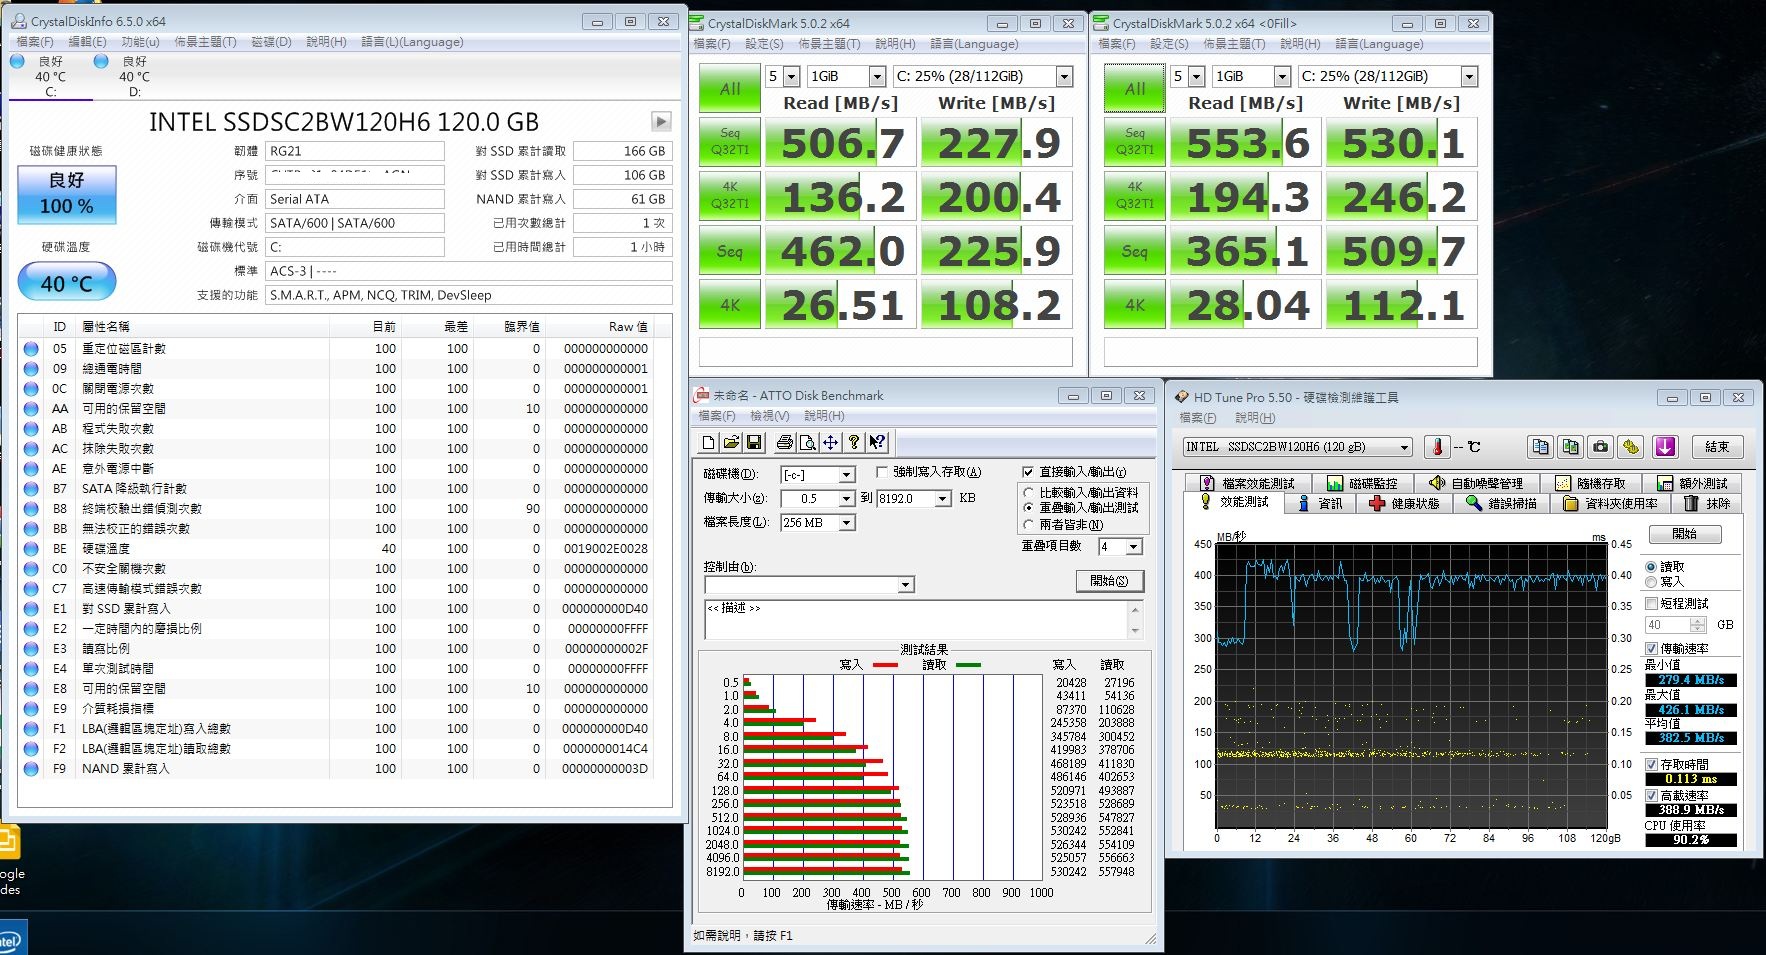Click green All button in 0Fill CrystalDiskMark
The image size is (1766, 955).
click(1135, 88)
